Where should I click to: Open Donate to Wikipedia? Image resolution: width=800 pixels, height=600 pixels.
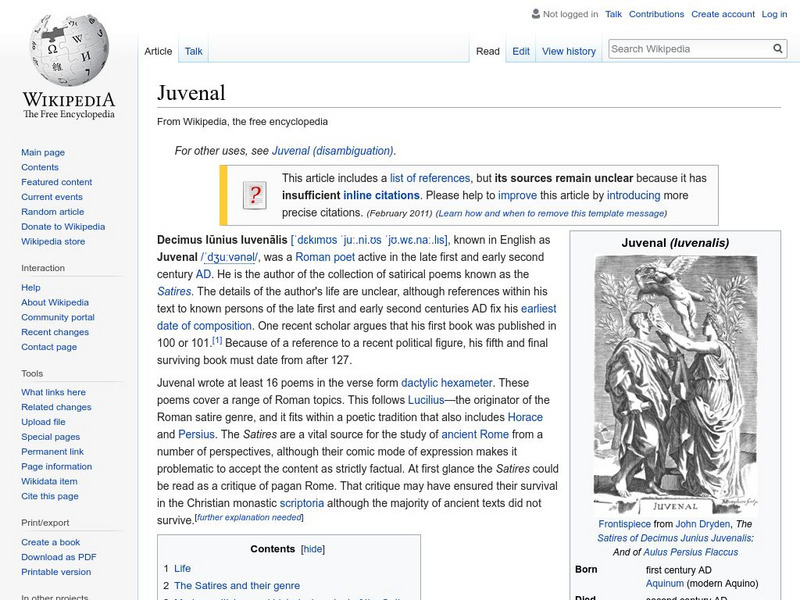tap(63, 227)
